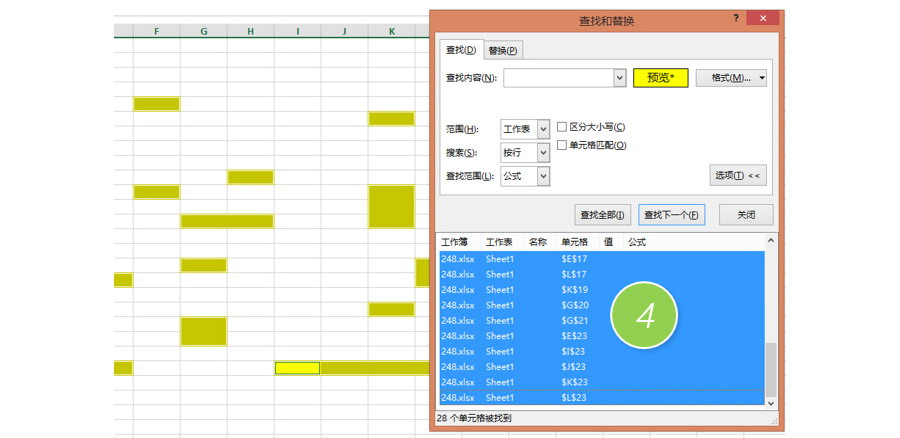Click the results list scrollbar thumb
The height and width of the screenshot is (438, 900).
click(x=771, y=370)
